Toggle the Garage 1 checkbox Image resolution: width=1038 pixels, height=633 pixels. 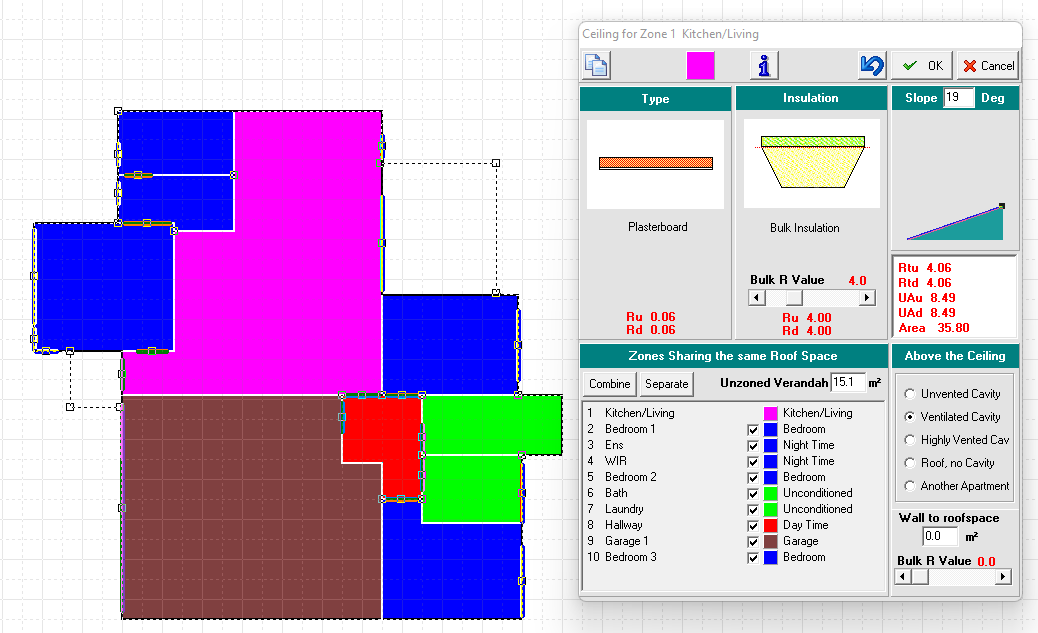[x=754, y=541]
